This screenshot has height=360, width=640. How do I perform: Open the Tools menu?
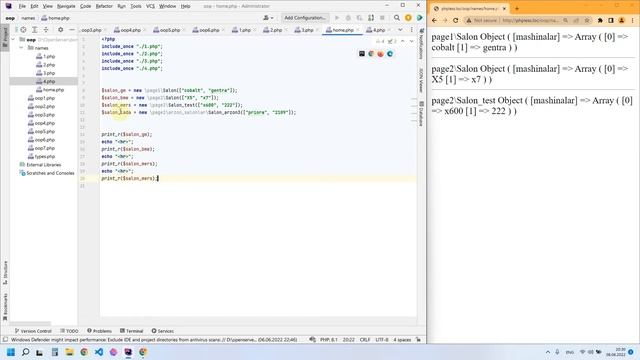pos(136,6)
